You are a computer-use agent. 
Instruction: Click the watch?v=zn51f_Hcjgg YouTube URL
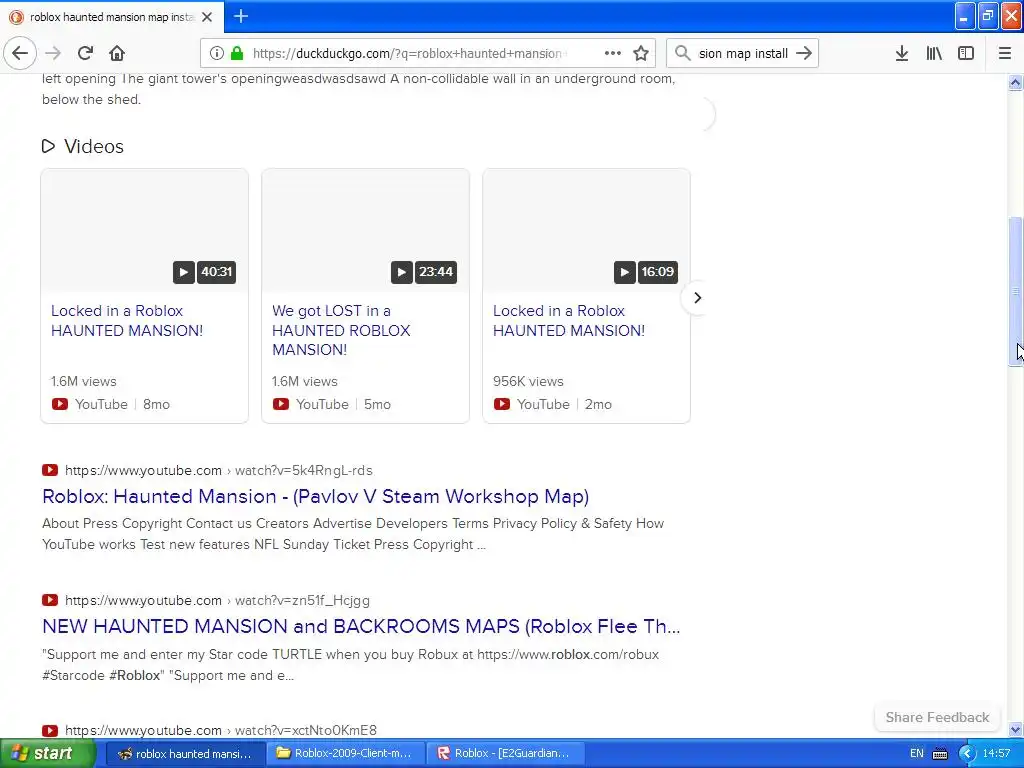pyautogui.click(x=217, y=600)
